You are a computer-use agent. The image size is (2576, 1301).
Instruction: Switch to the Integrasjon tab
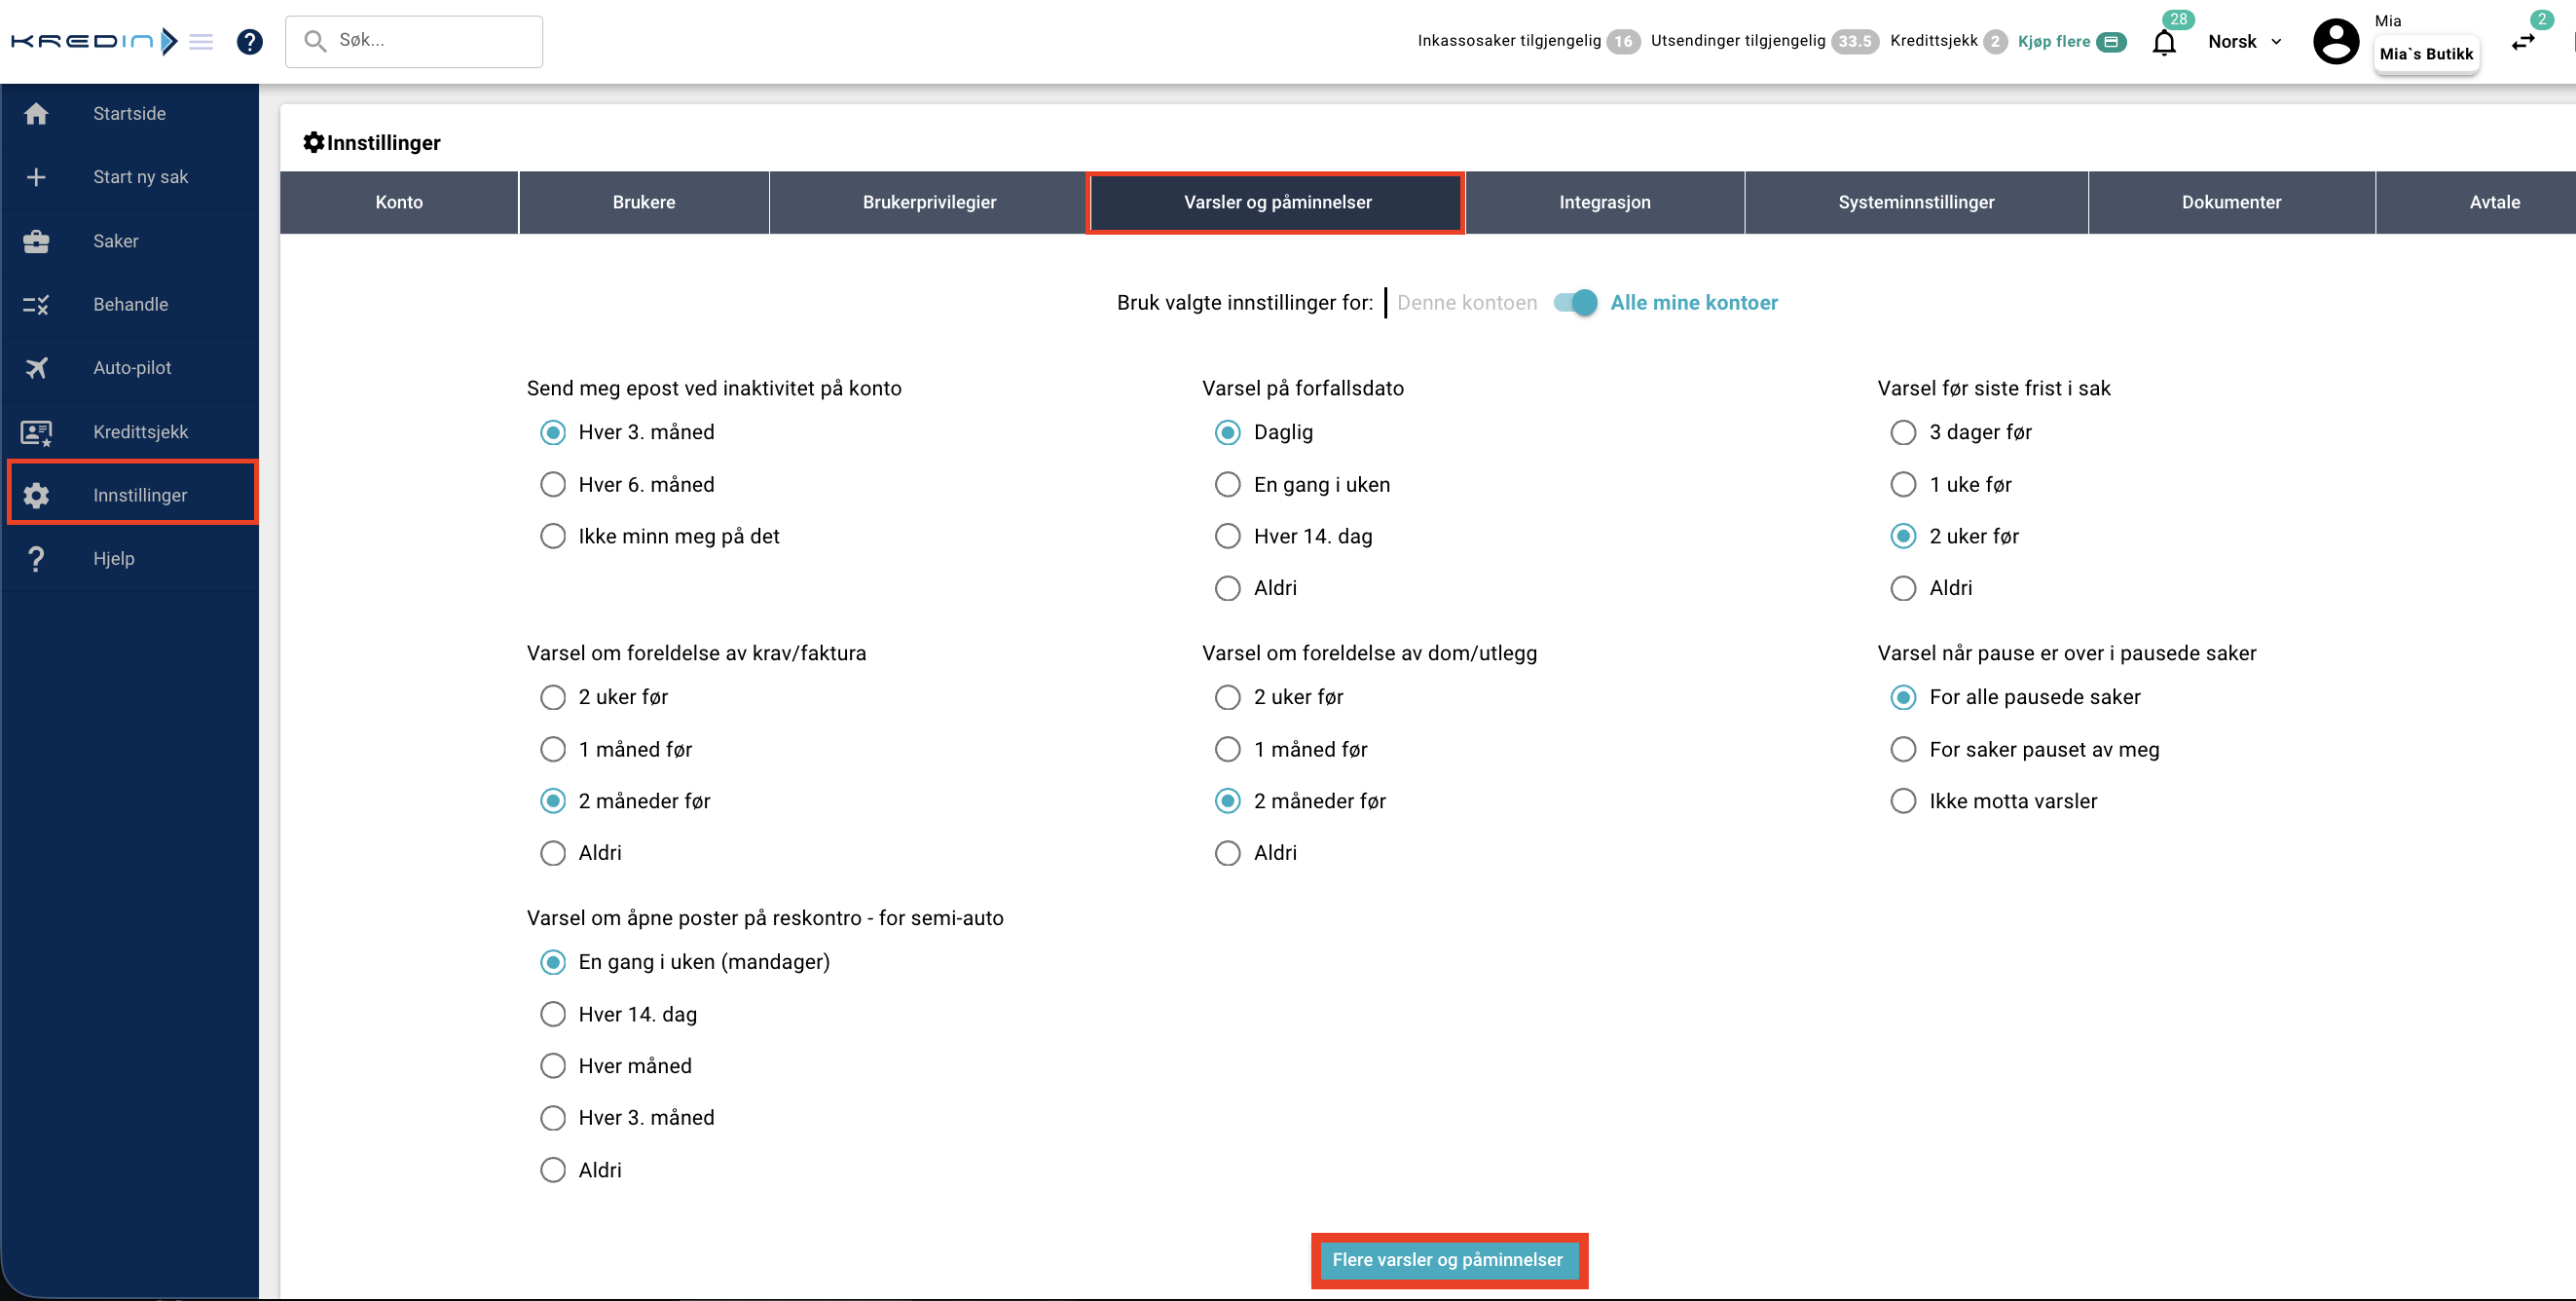[x=1604, y=203]
